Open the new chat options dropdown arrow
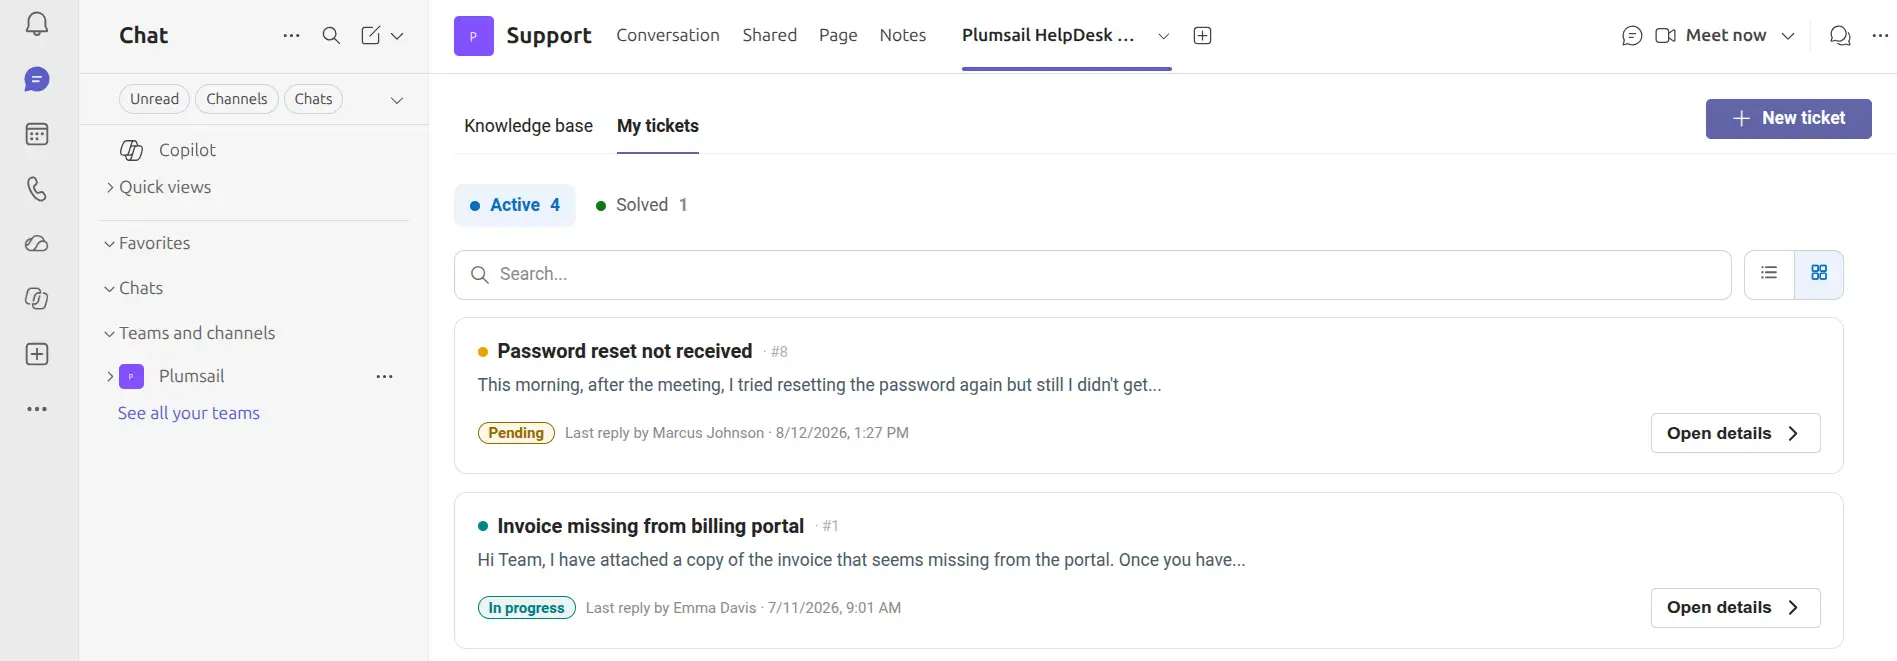 coord(397,36)
